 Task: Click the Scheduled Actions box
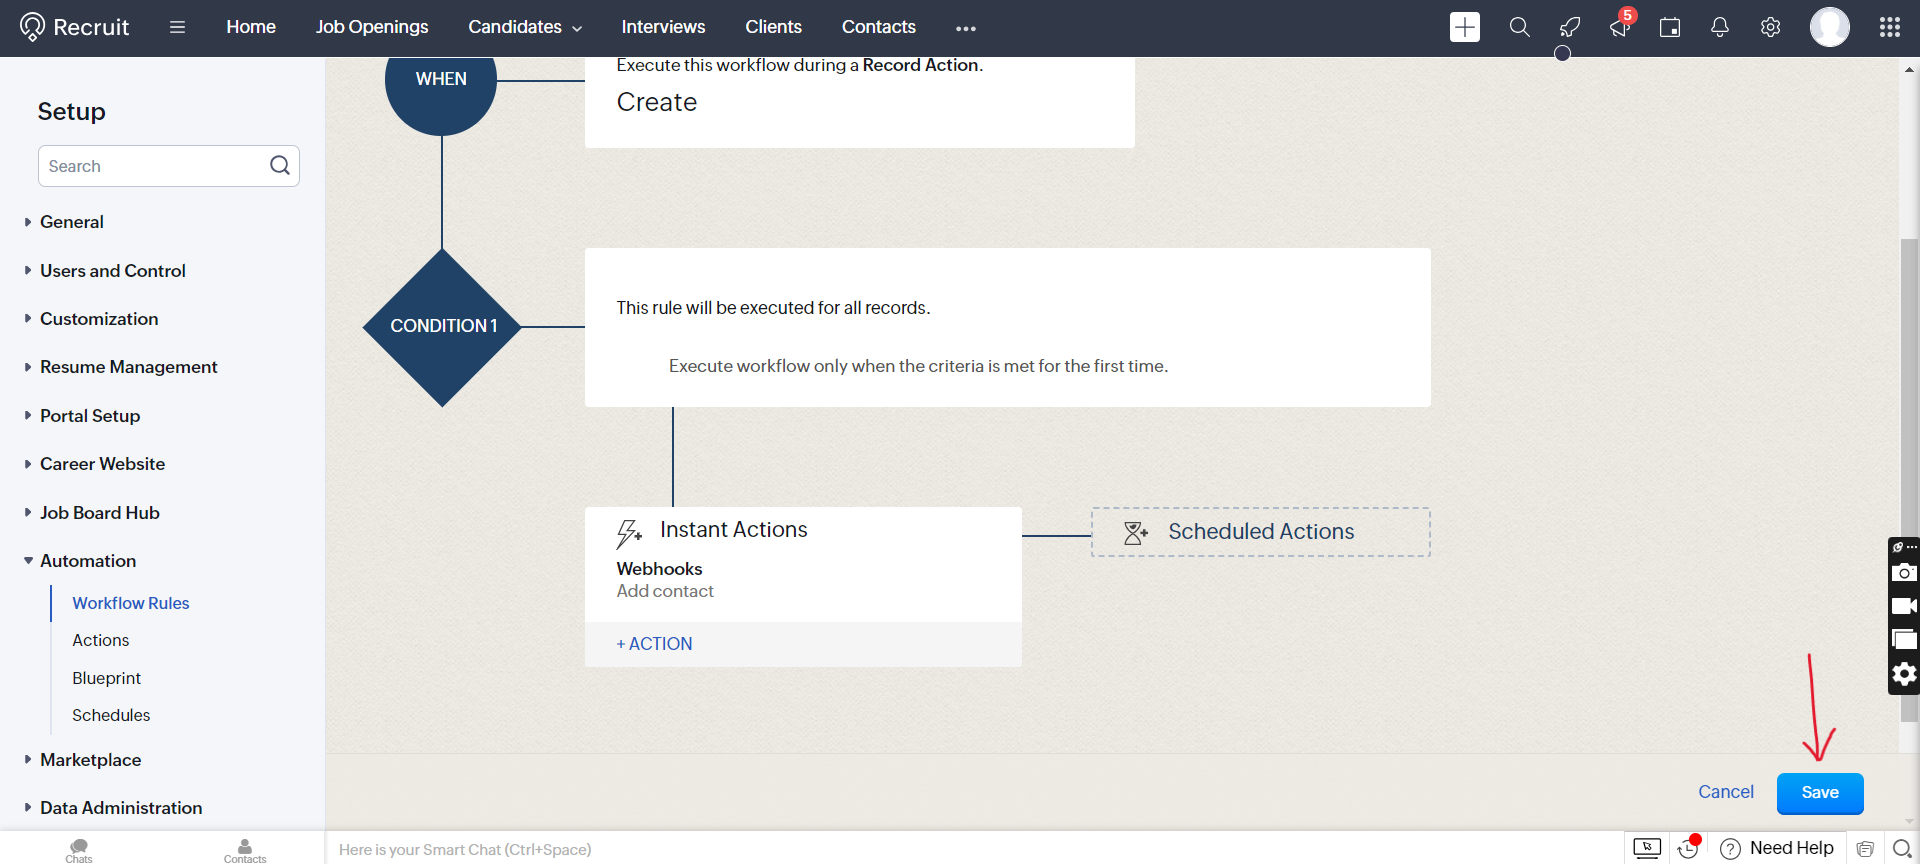point(1261,532)
